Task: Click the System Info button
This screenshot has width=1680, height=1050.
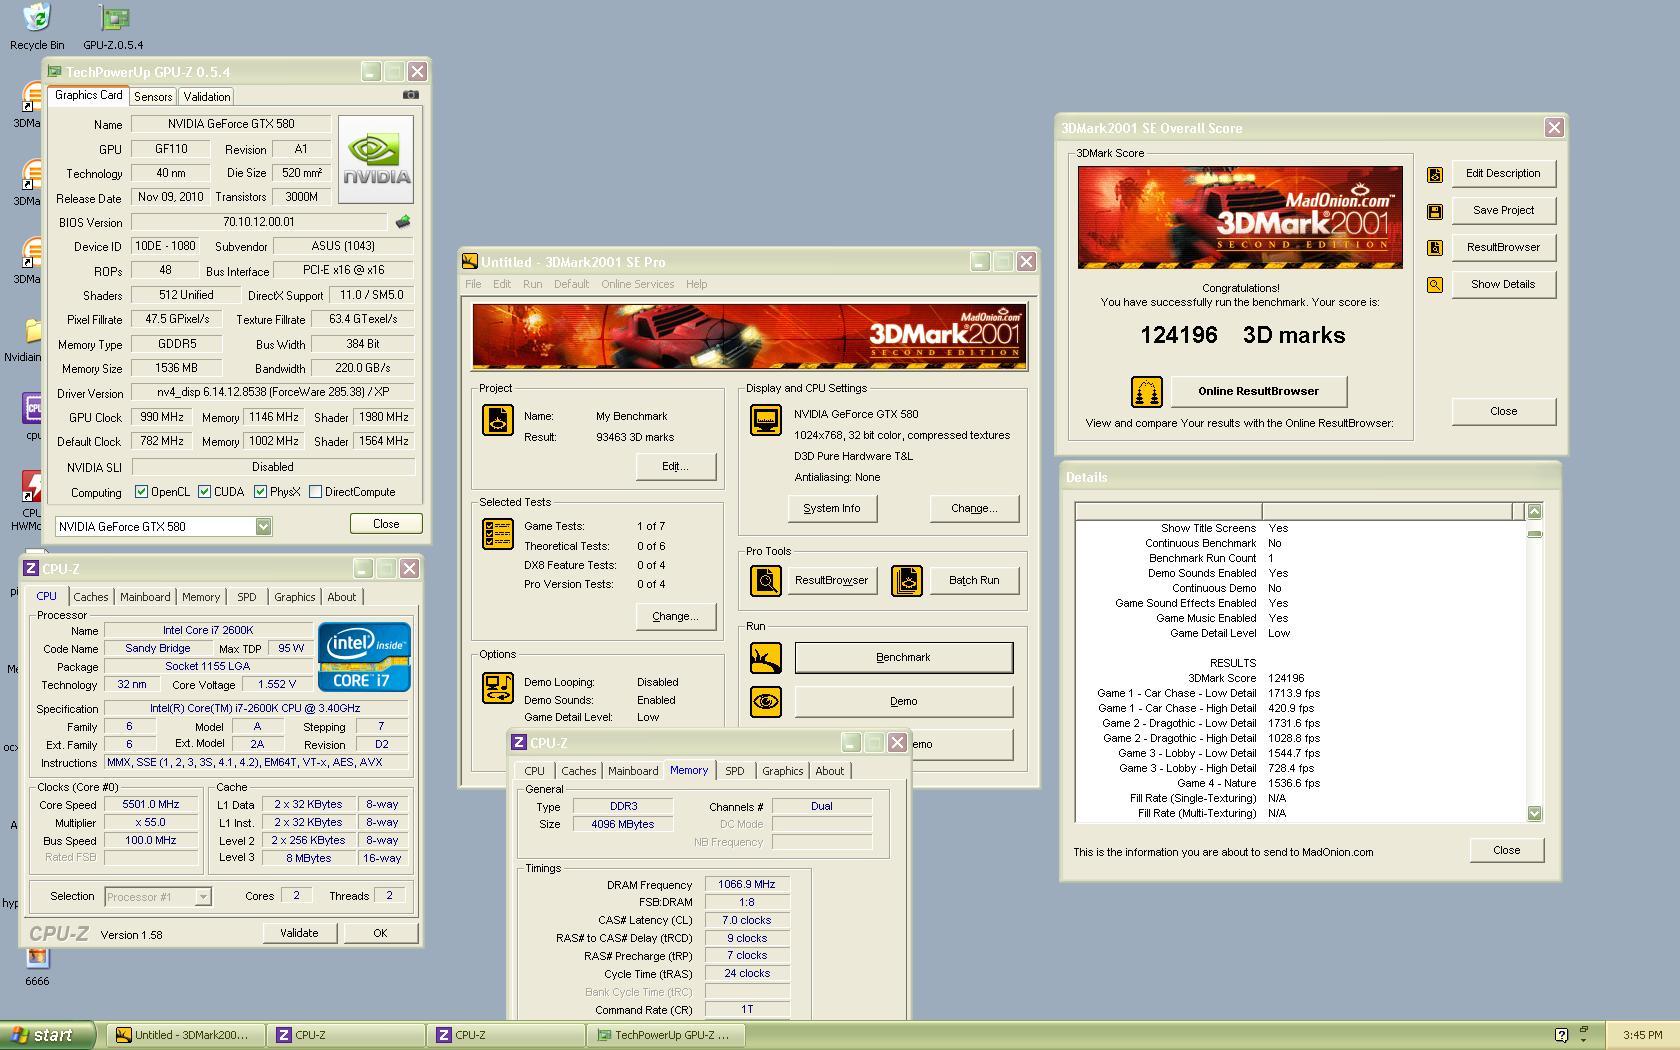Action: point(831,508)
